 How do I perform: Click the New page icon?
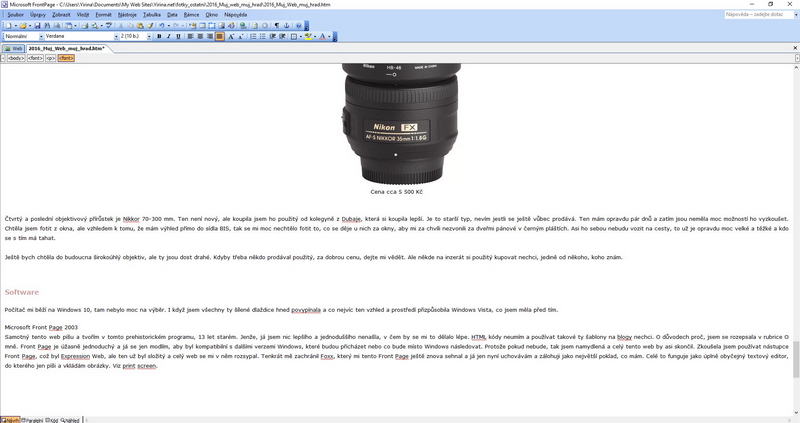click(9, 26)
